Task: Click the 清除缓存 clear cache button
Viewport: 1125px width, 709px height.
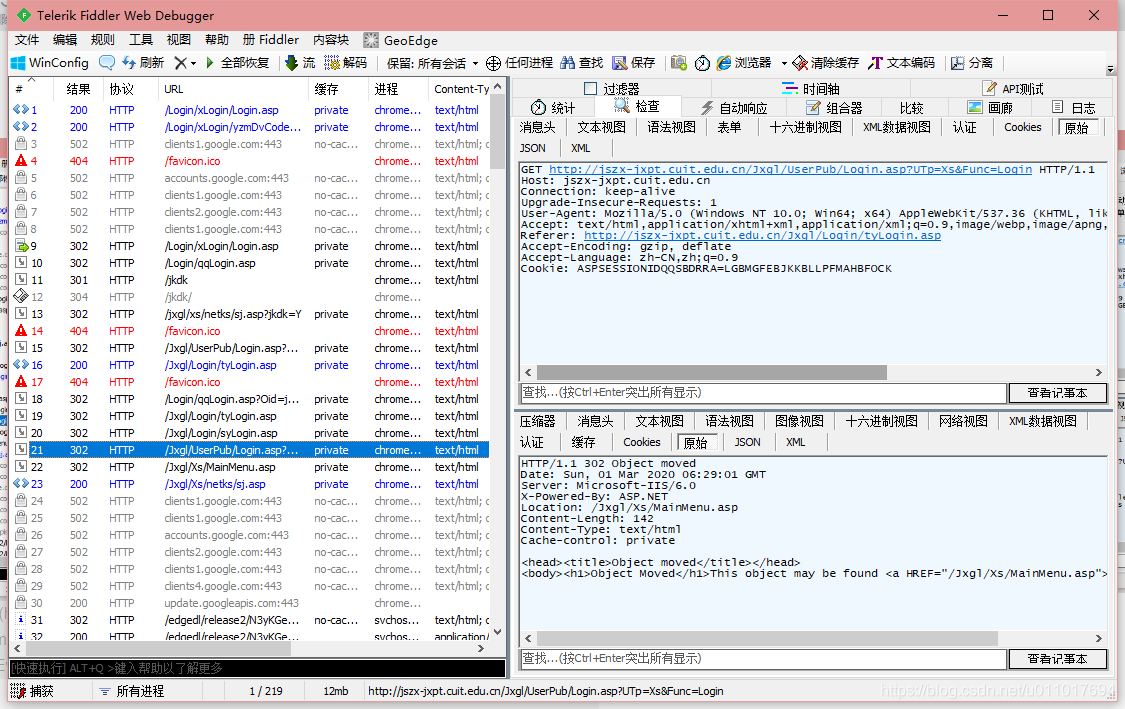Action: pos(826,63)
